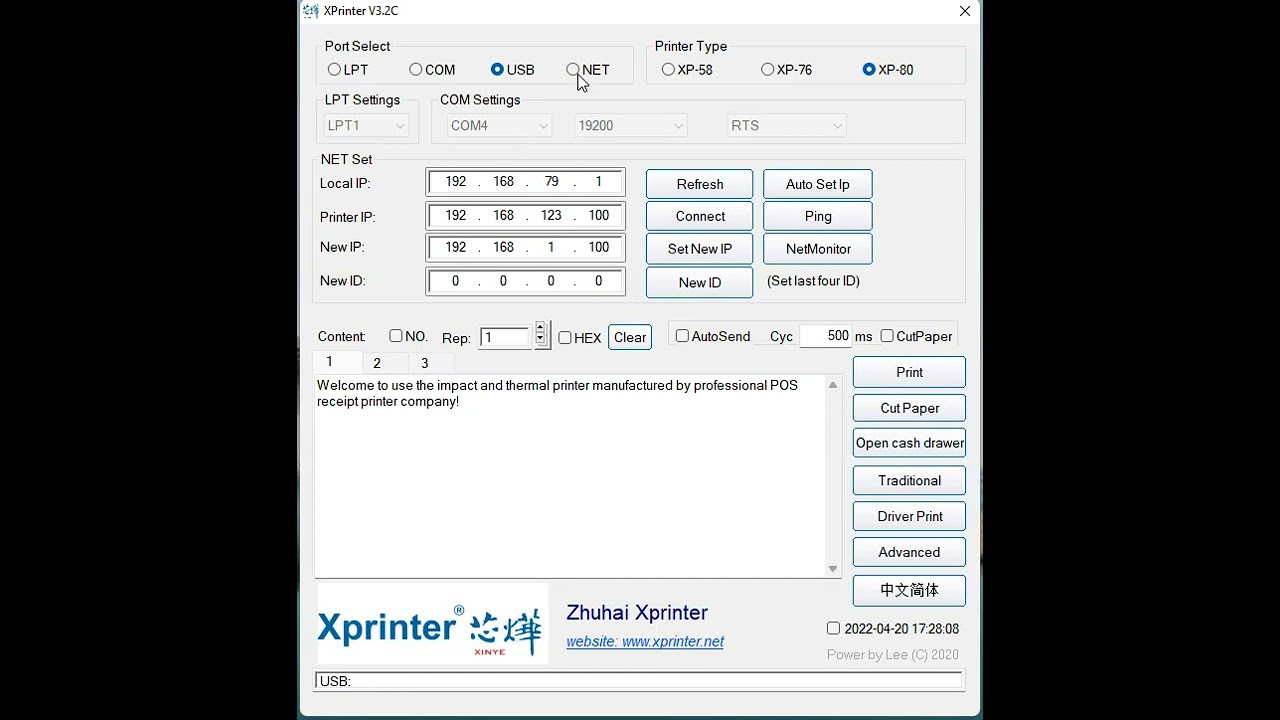The width and height of the screenshot is (1280, 720).
Task: Switch to content tab 1
Action: coord(337,362)
